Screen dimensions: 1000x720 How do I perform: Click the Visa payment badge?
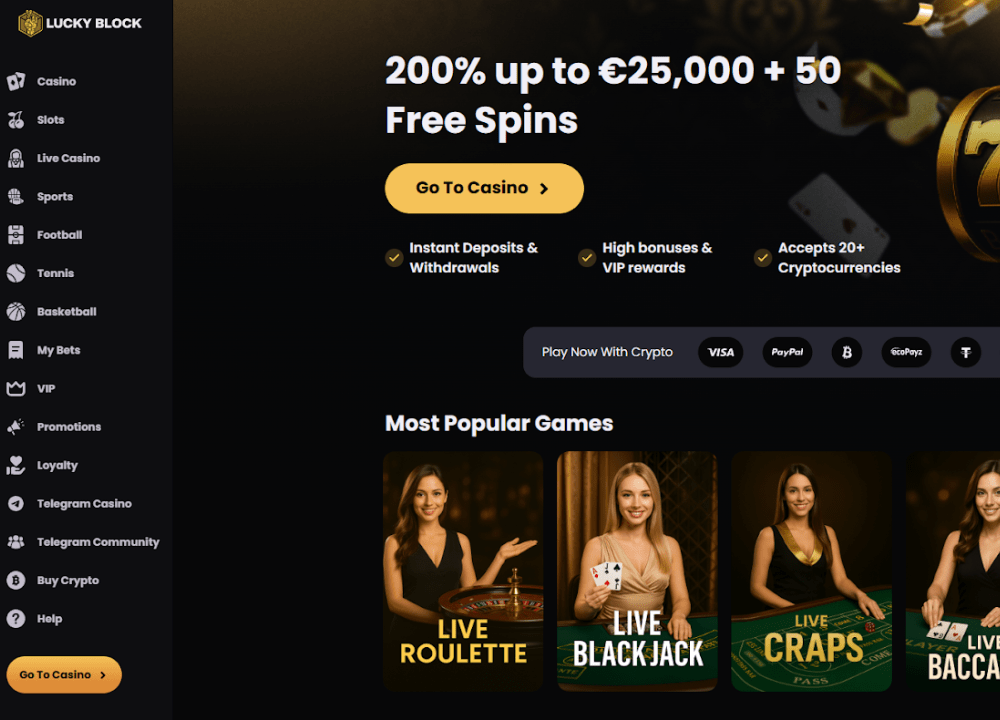click(x=721, y=352)
